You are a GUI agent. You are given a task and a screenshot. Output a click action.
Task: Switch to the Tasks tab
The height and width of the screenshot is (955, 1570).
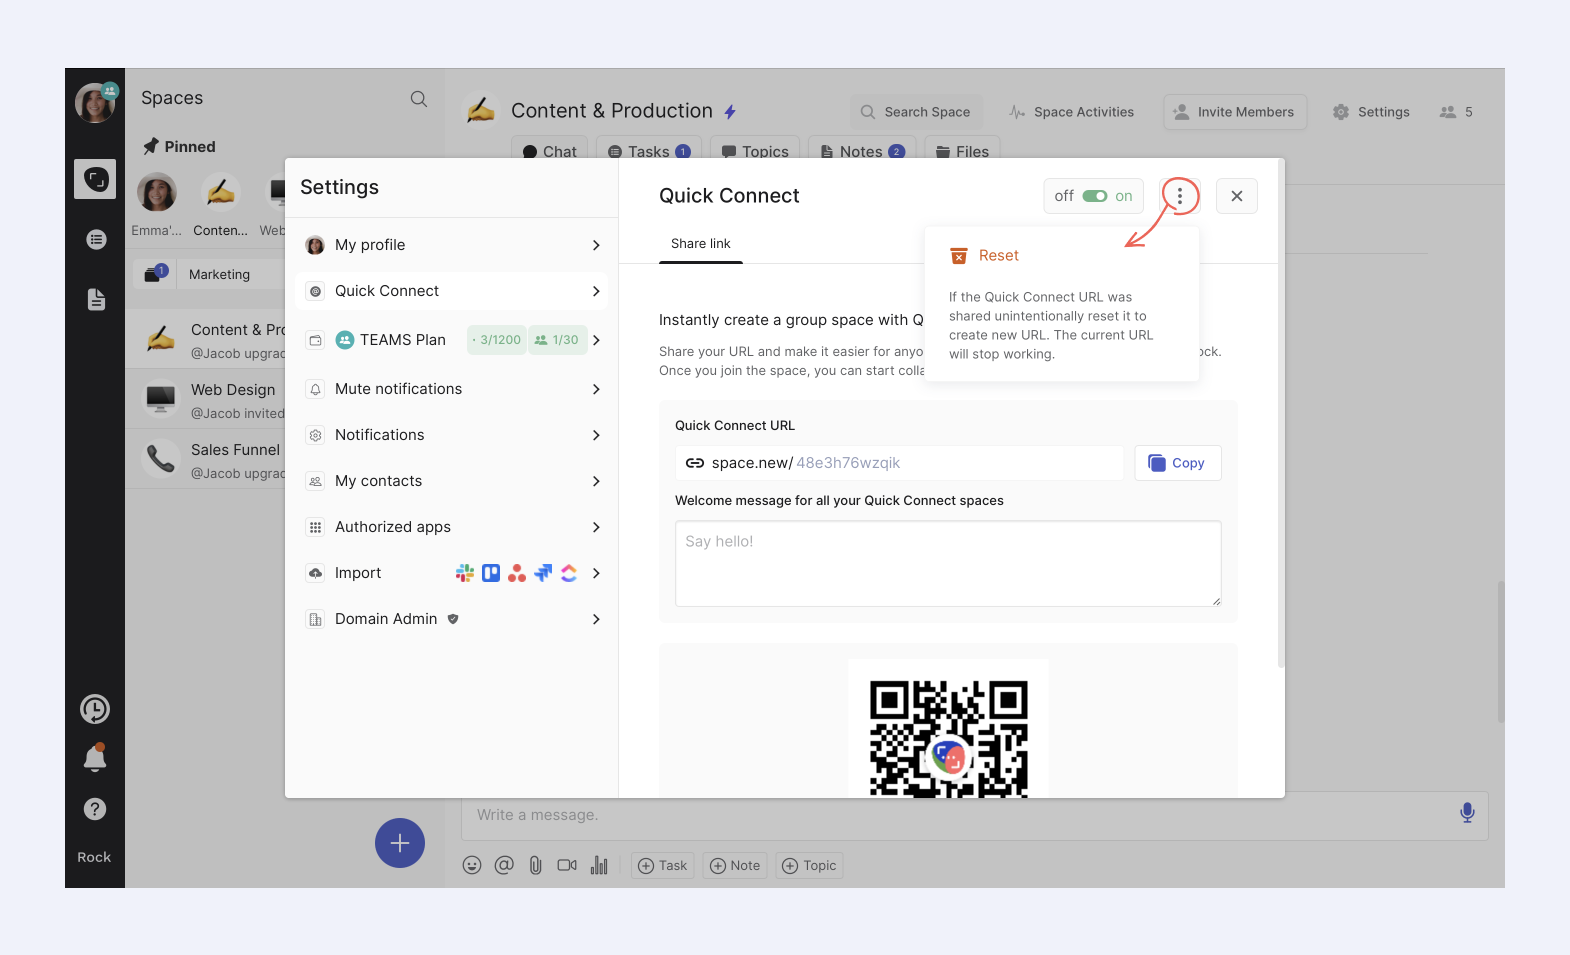pos(649,151)
